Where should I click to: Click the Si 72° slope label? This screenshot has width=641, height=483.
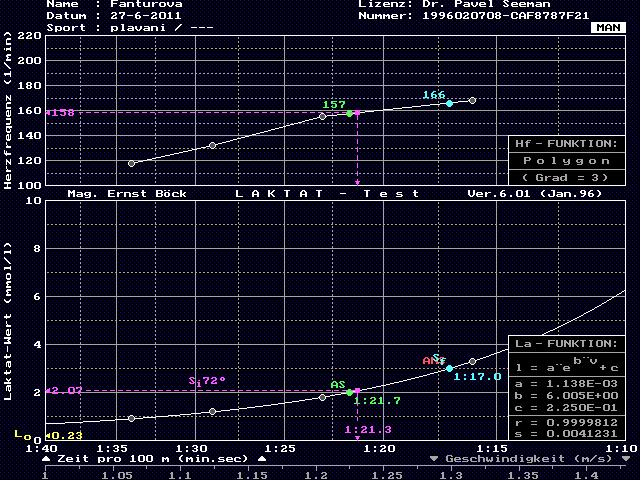[x=207, y=381]
